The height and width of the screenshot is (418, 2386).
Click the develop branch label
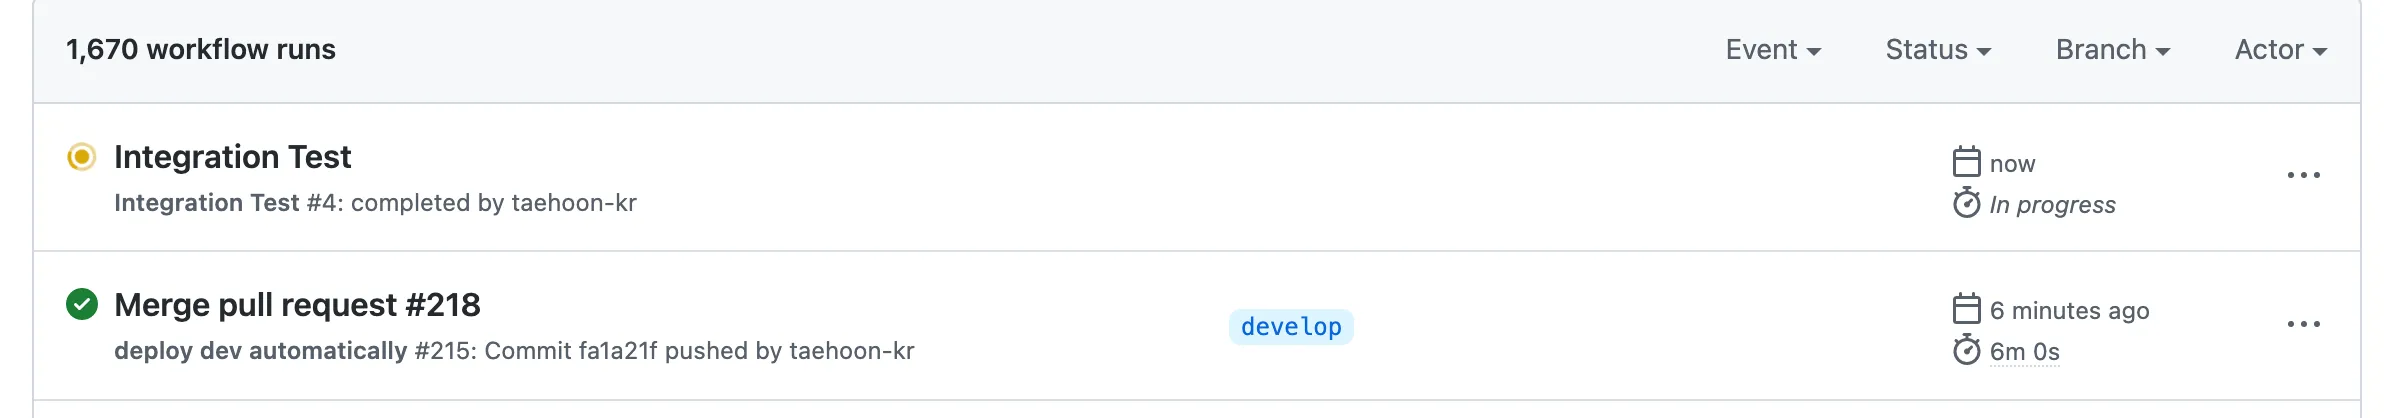click(1291, 327)
